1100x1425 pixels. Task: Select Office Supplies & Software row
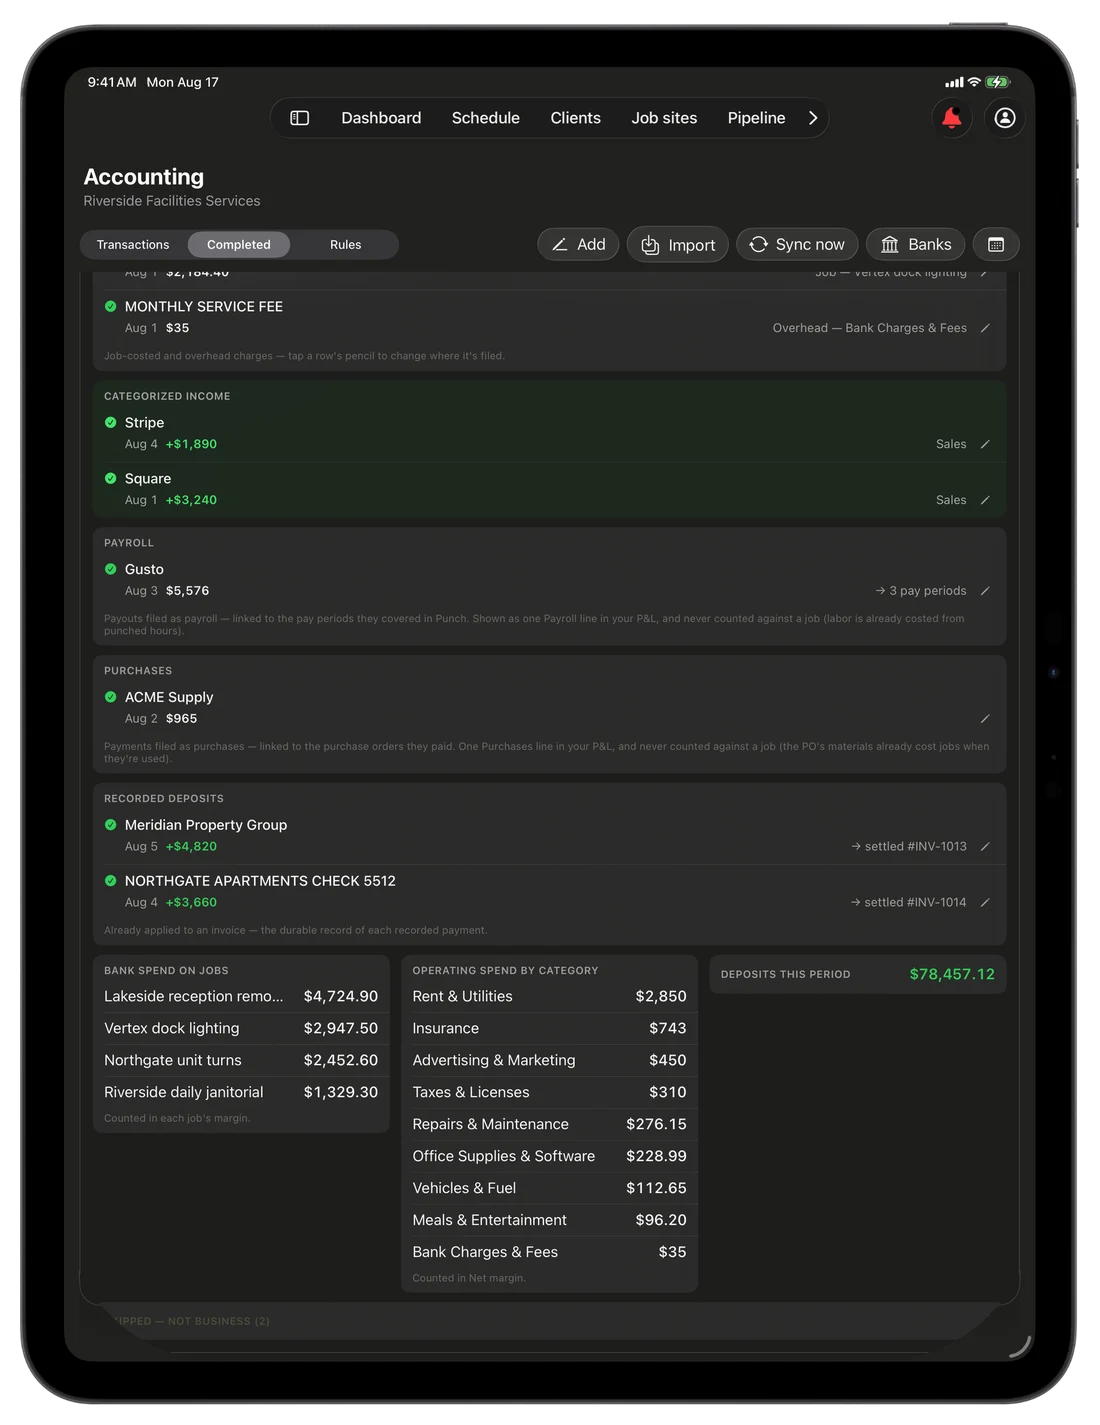coord(549,1156)
